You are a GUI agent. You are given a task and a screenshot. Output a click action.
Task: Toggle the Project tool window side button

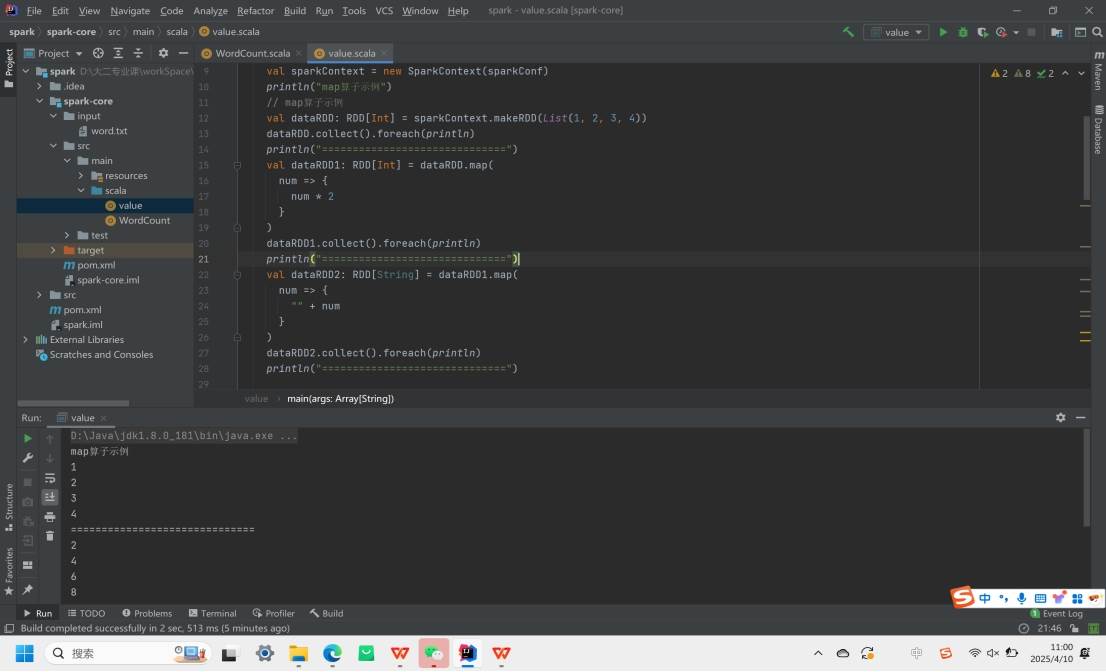point(8,68)
